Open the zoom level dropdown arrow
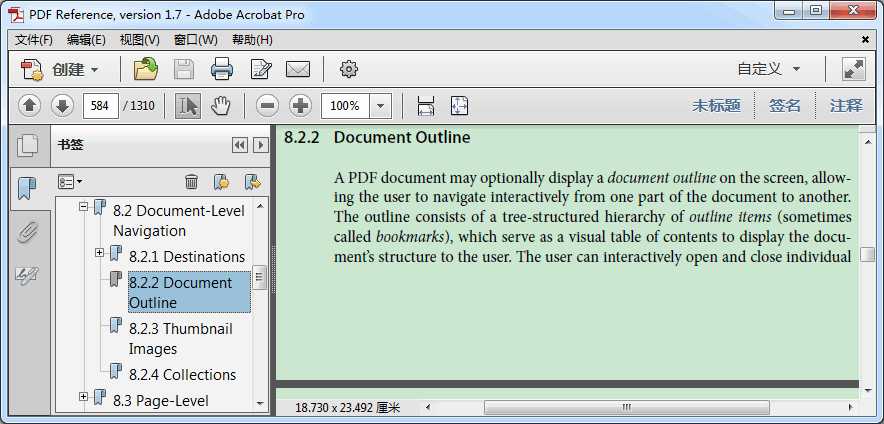The image size is (884, 424). pos(381,105)
